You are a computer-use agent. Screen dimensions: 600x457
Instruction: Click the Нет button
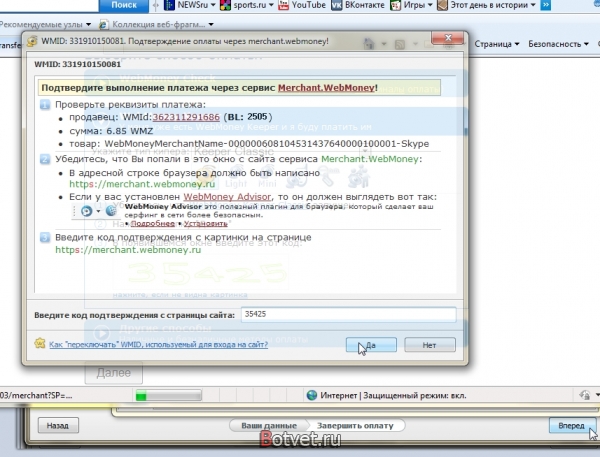tap(430, 345)
